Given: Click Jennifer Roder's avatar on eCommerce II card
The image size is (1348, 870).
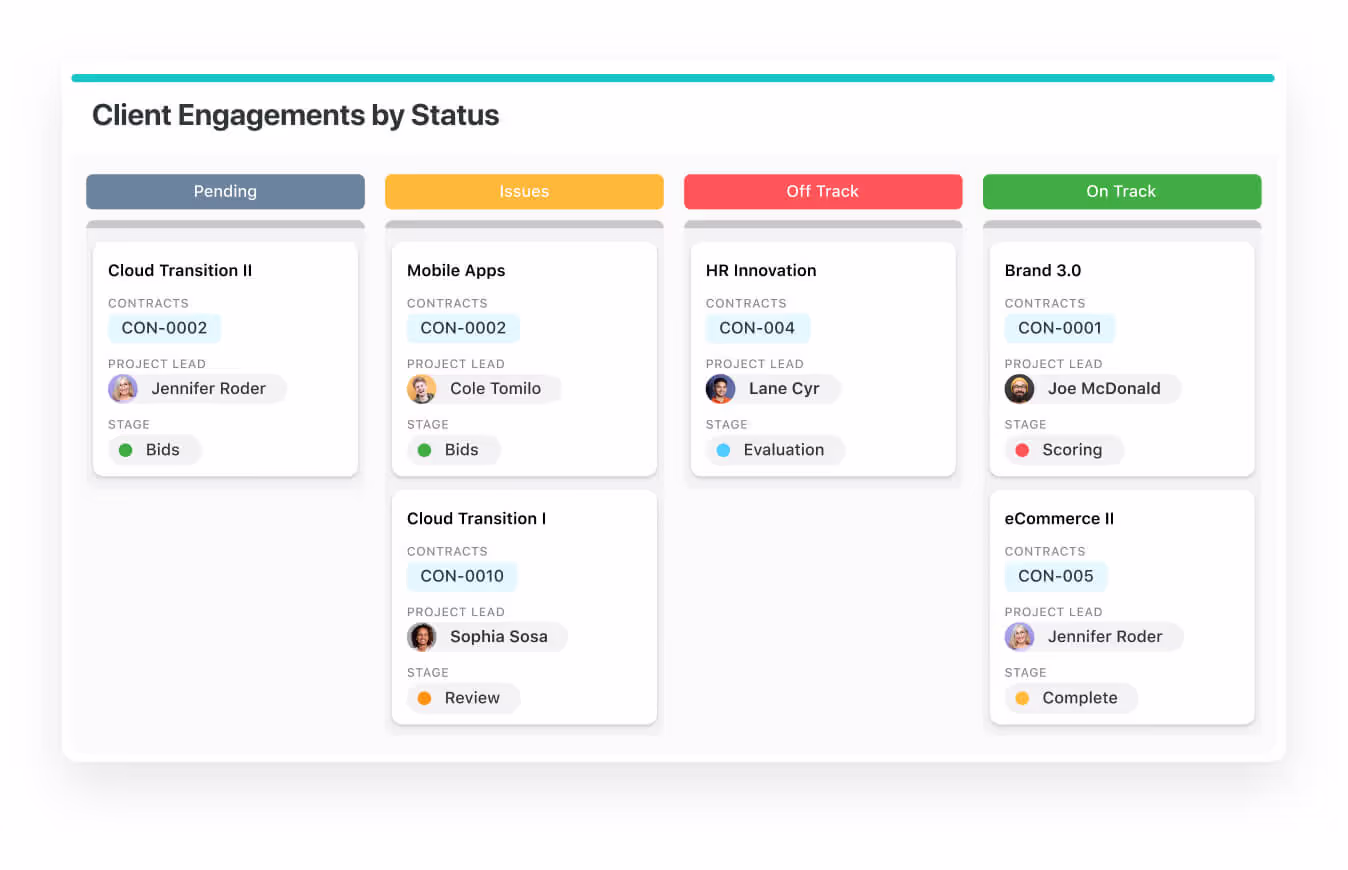Looking at the screenshot, I should click(1019, 637).
